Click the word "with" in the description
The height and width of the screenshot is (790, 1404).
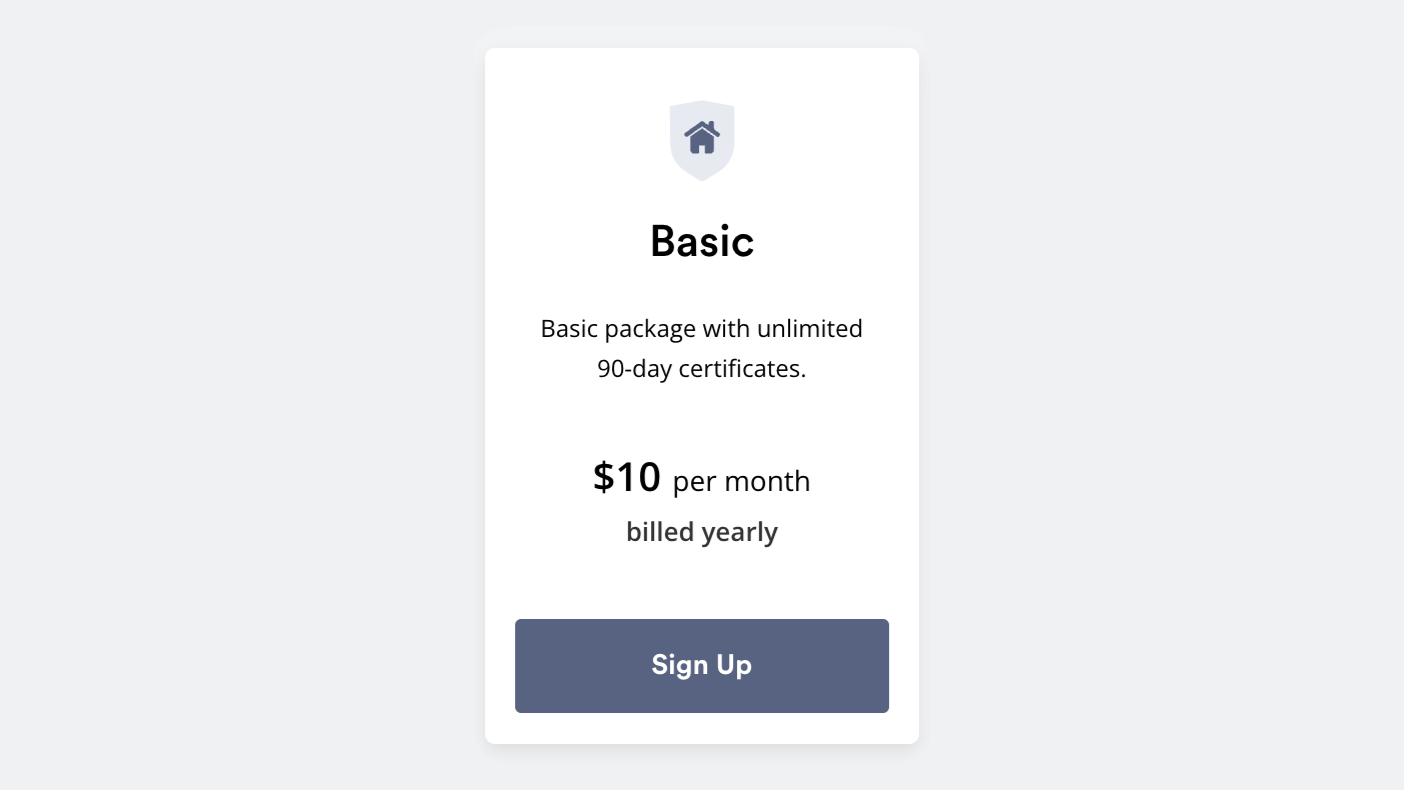point(727,328)
